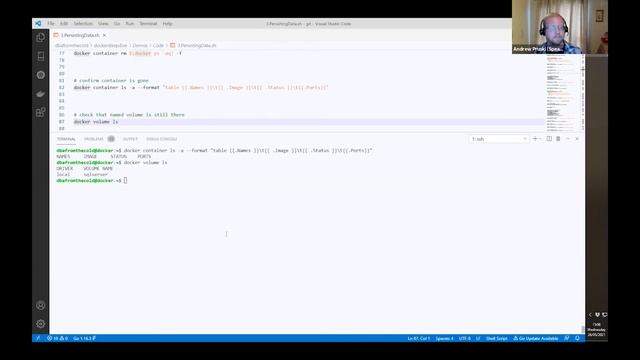Open the Selection menu
Viewport: 640px width, 360px height.
click(83, 24)
